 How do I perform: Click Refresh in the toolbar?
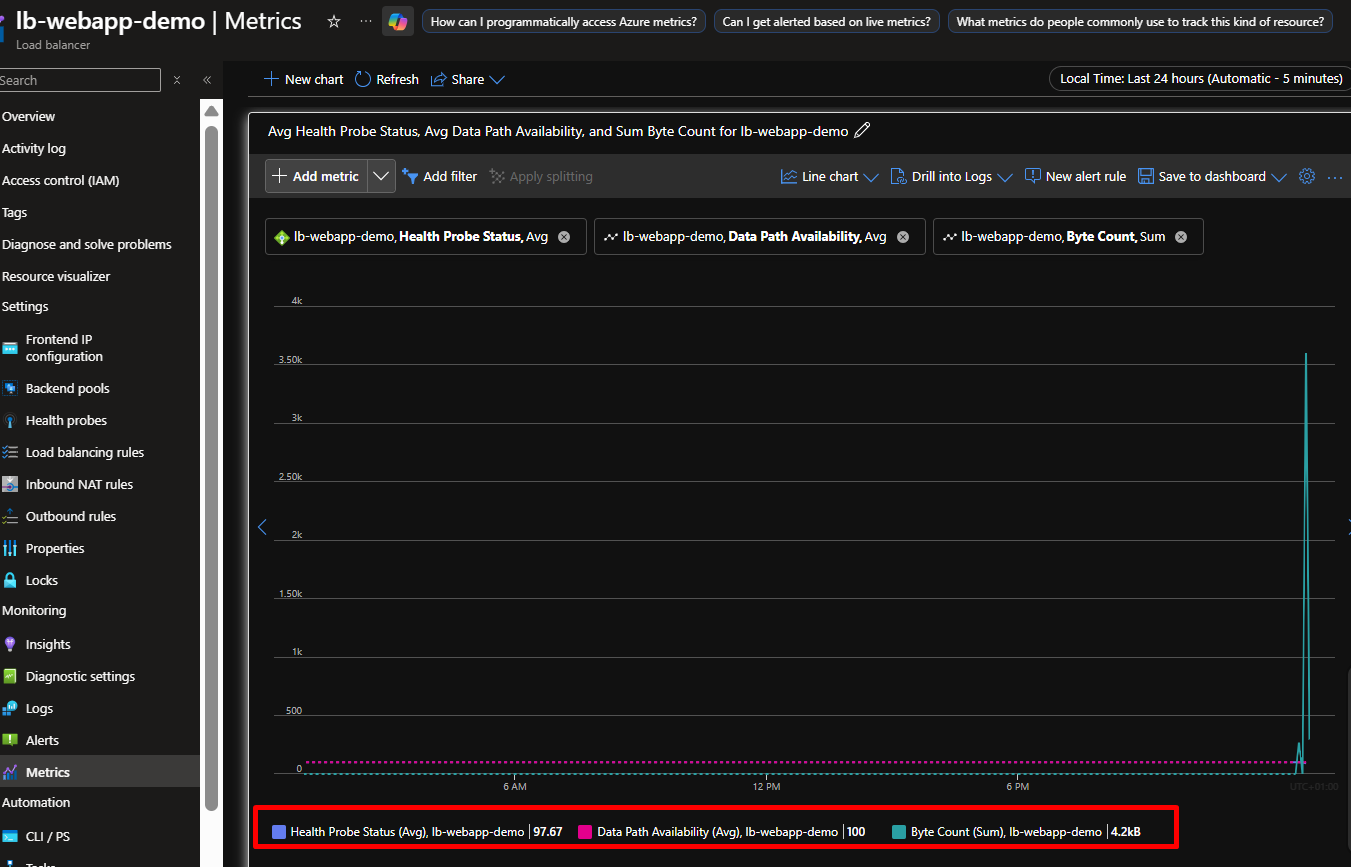click(x=387, y=79)
